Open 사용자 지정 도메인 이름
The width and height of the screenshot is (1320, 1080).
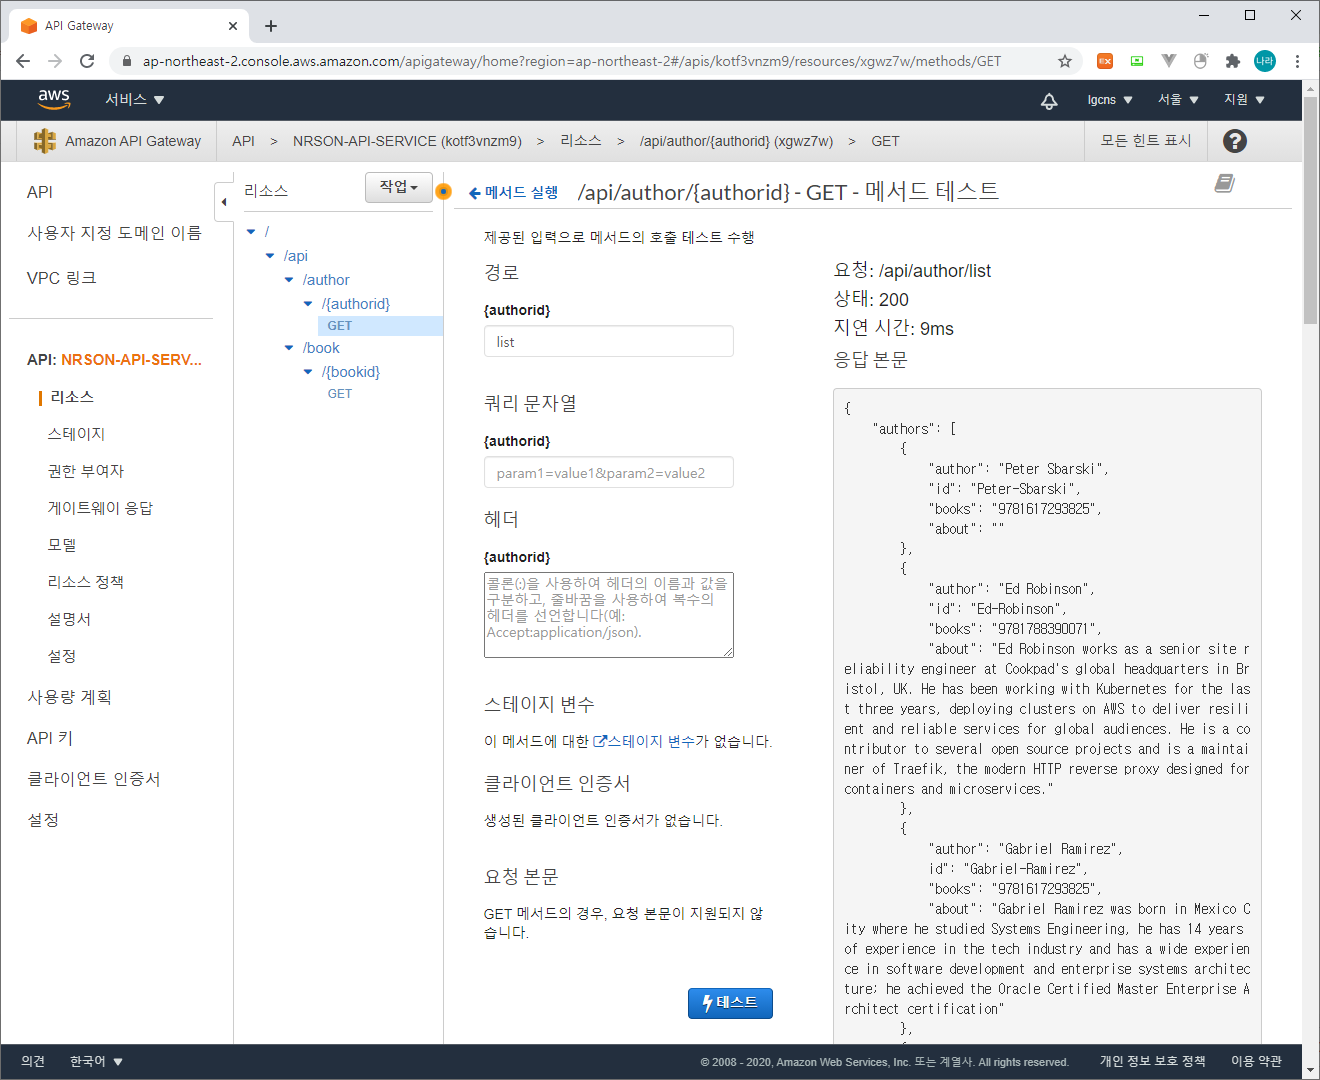point(114,233)
